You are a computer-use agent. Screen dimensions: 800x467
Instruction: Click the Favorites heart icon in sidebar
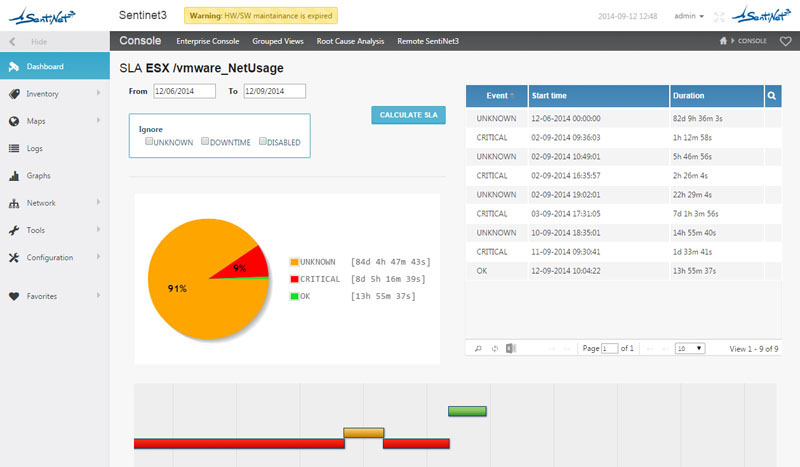[14, 296]
